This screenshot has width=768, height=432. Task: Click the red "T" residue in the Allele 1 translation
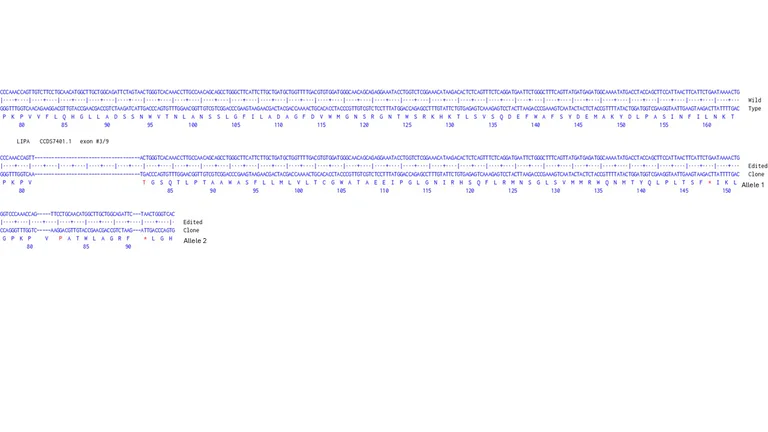pos(144,183)
